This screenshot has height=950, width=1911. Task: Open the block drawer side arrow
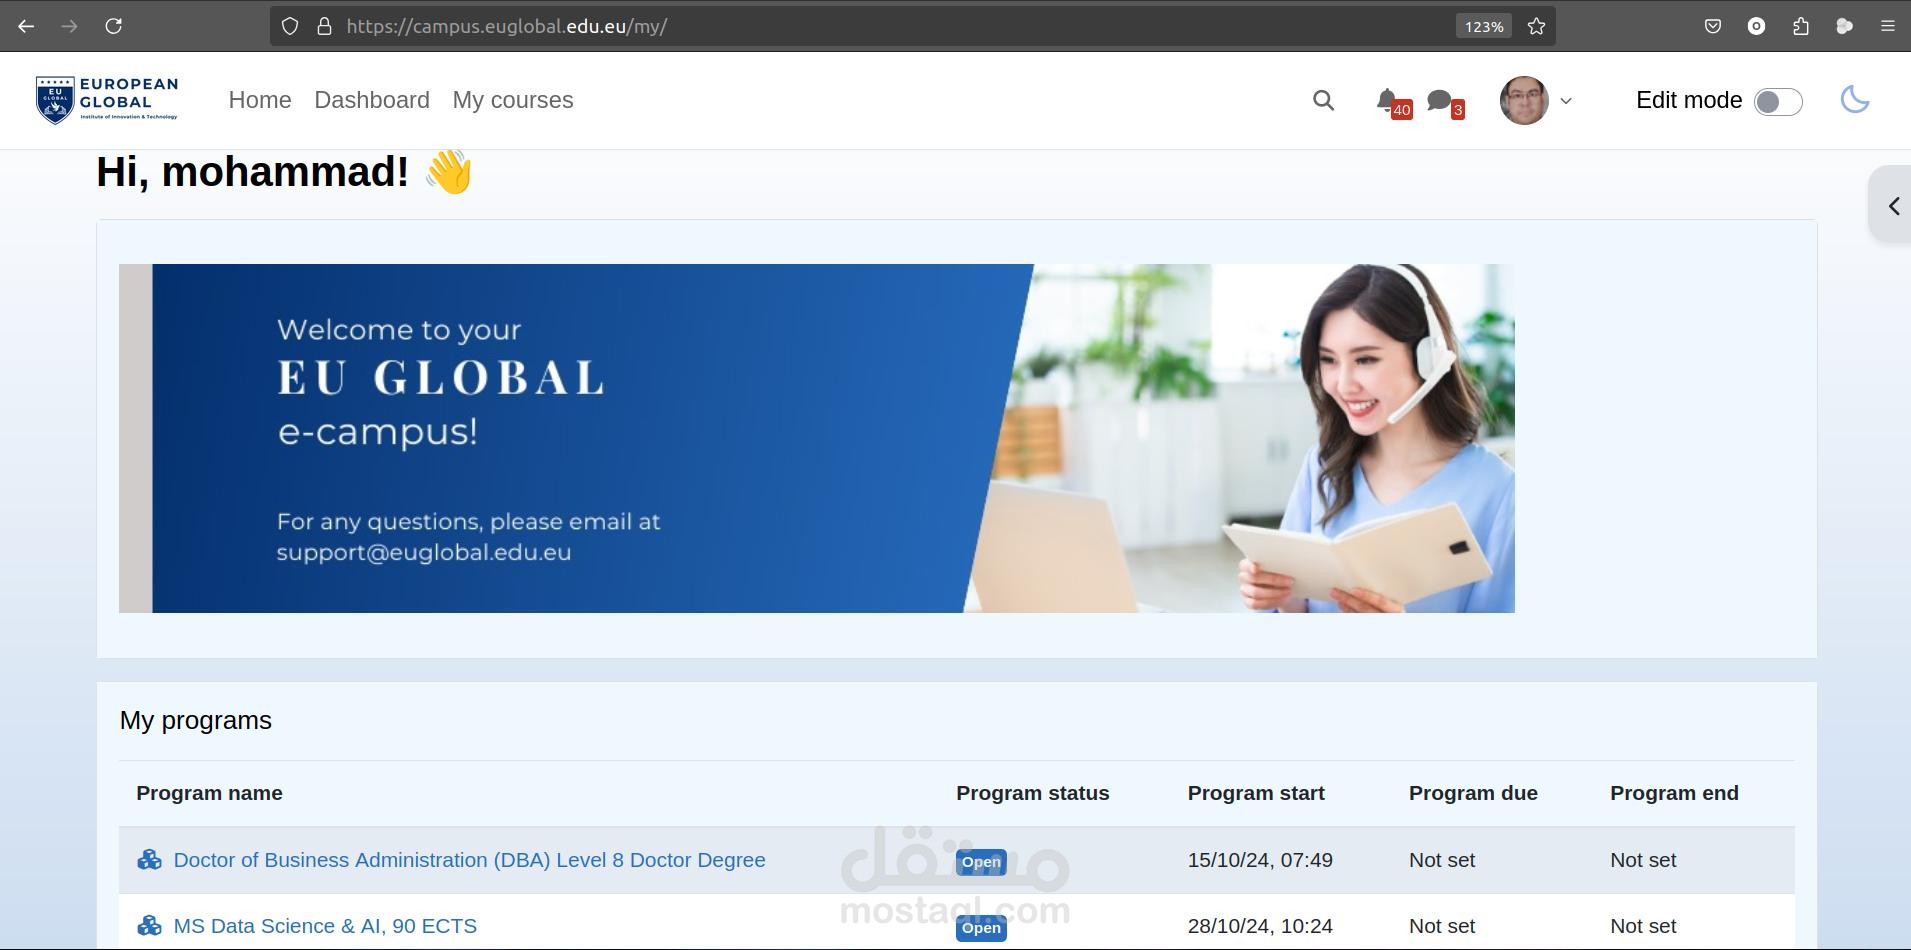[1893, 206]
